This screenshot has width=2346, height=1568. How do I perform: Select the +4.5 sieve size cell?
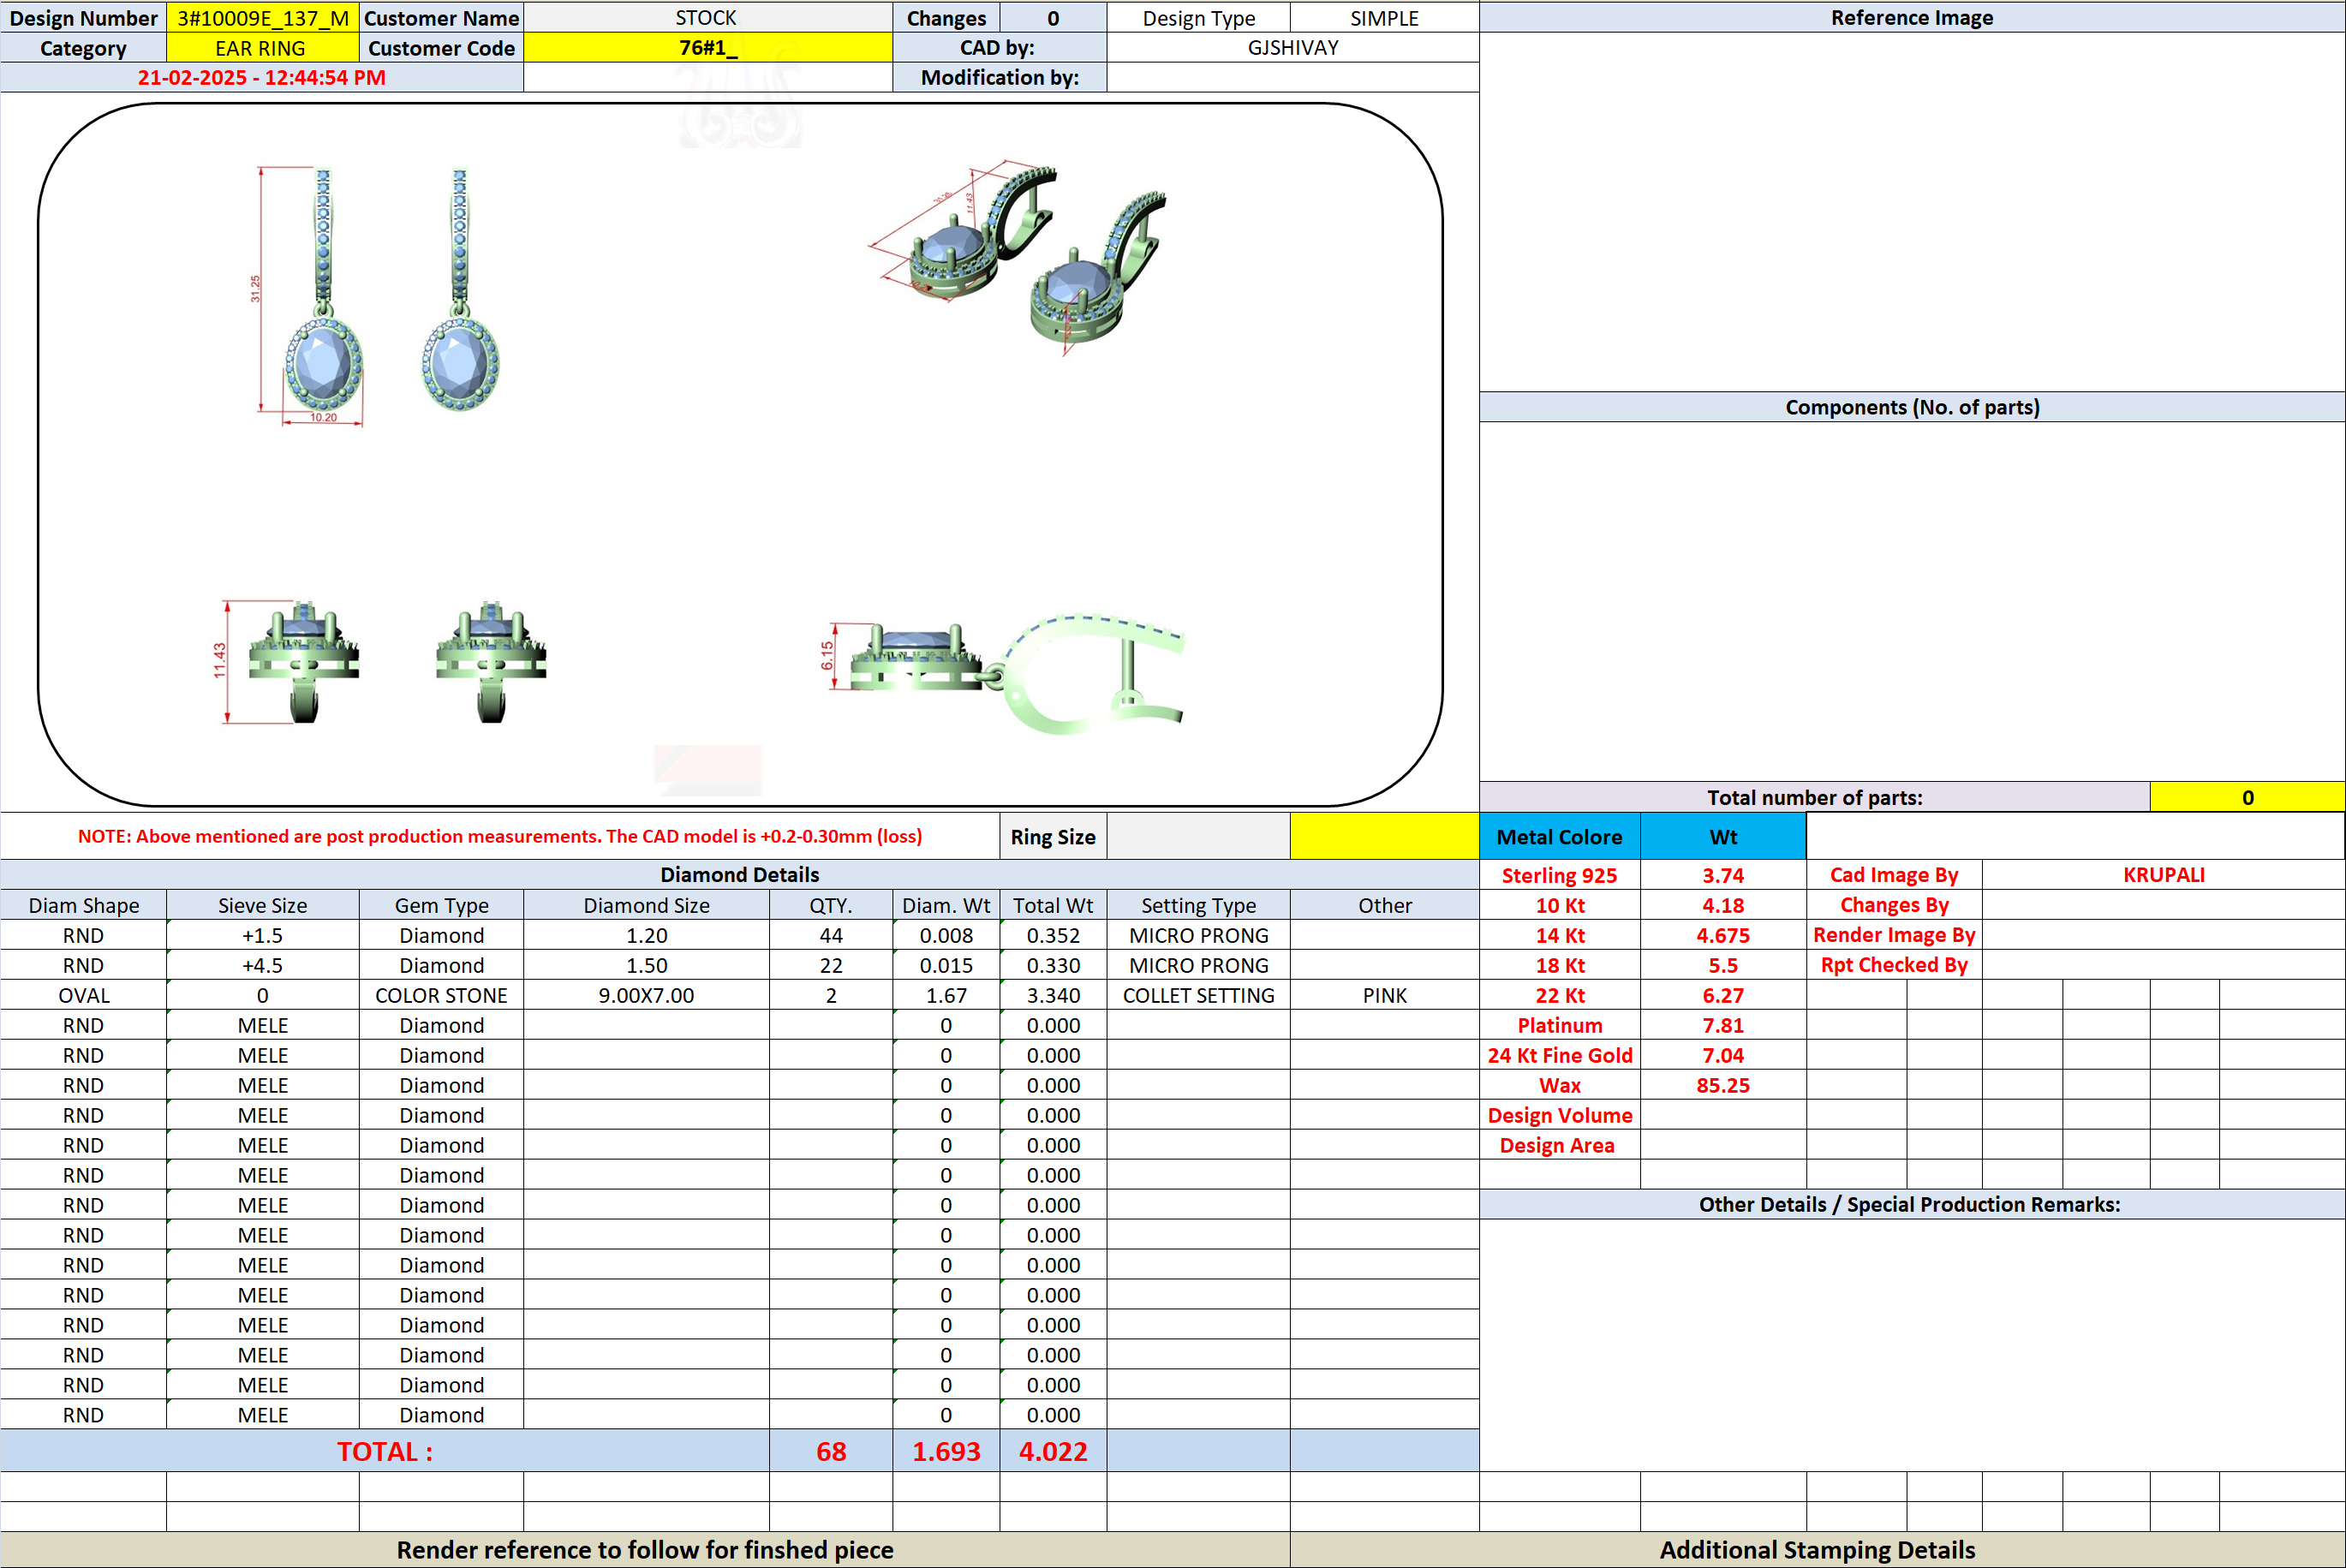[263, 965]
